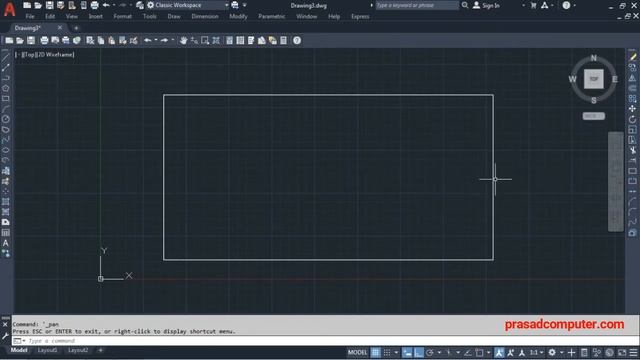Click the Move tool in Modify toolbar
The height and width of the screenshot is (360, 640).
click(x=632, y=109)
